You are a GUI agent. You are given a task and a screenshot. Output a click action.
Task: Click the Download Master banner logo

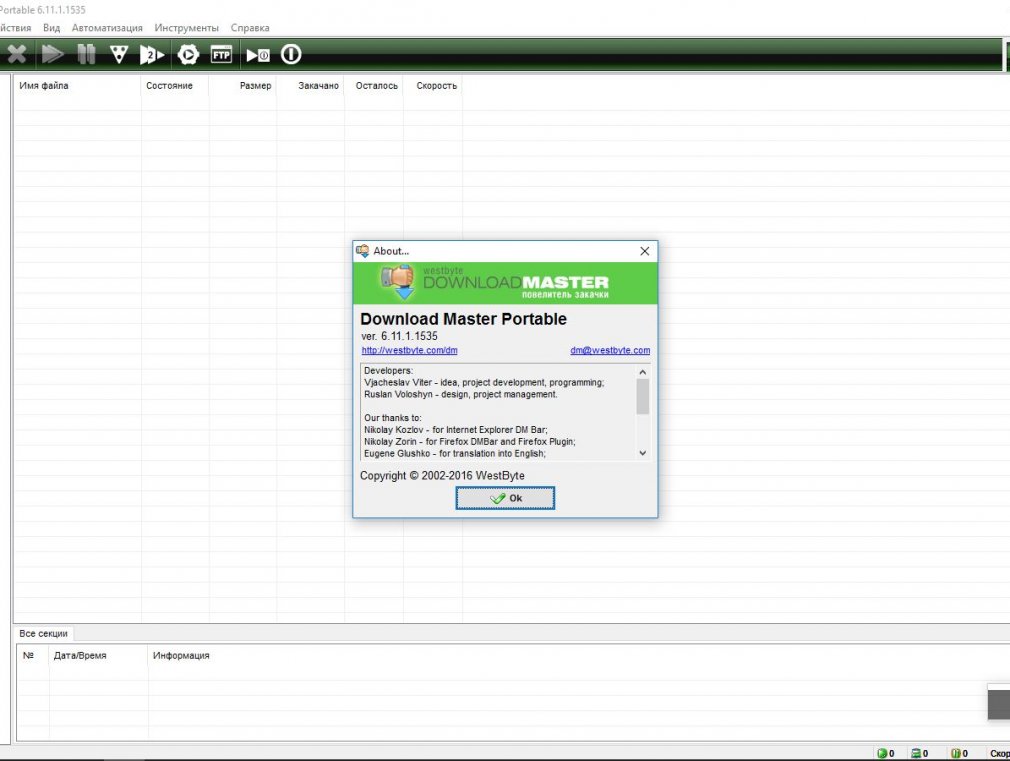pyautogui.click(x=505, y=283)
